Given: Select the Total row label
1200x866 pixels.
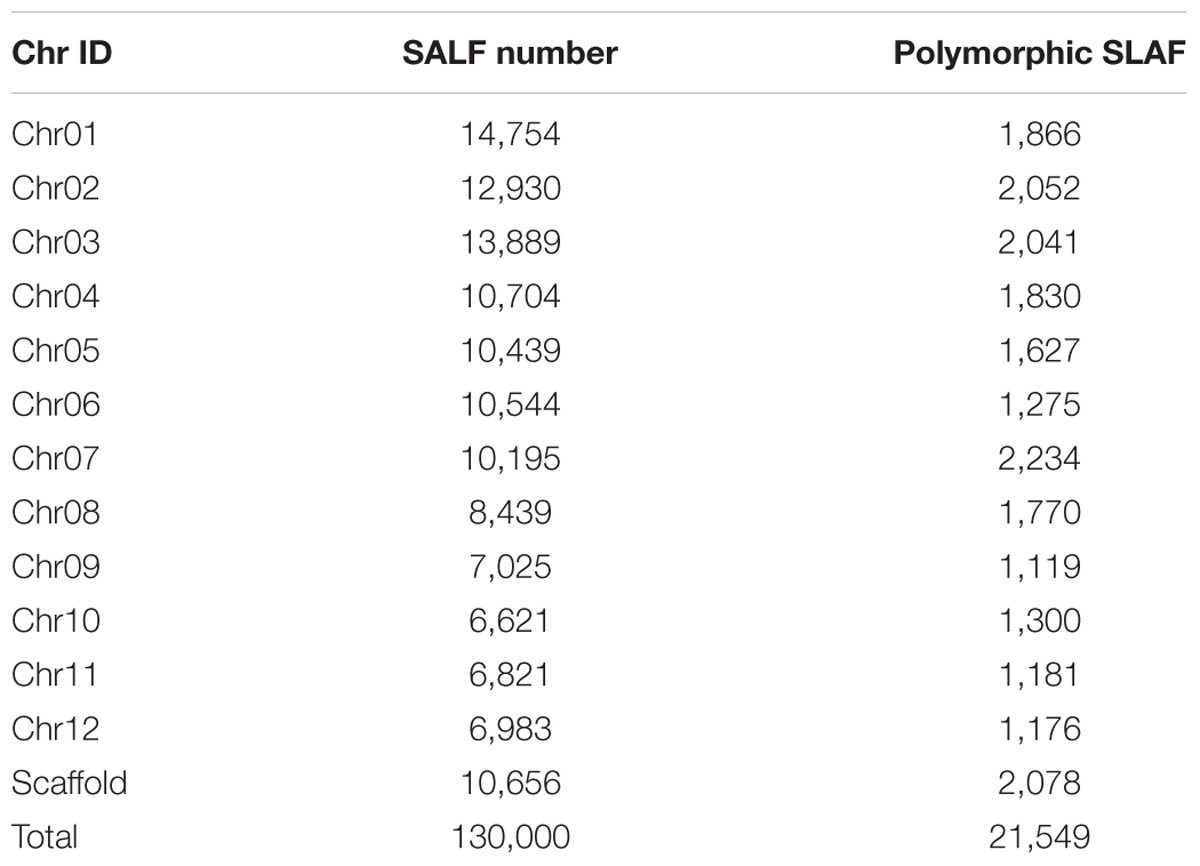Looking at the screenshot, I should click(45, 836).
